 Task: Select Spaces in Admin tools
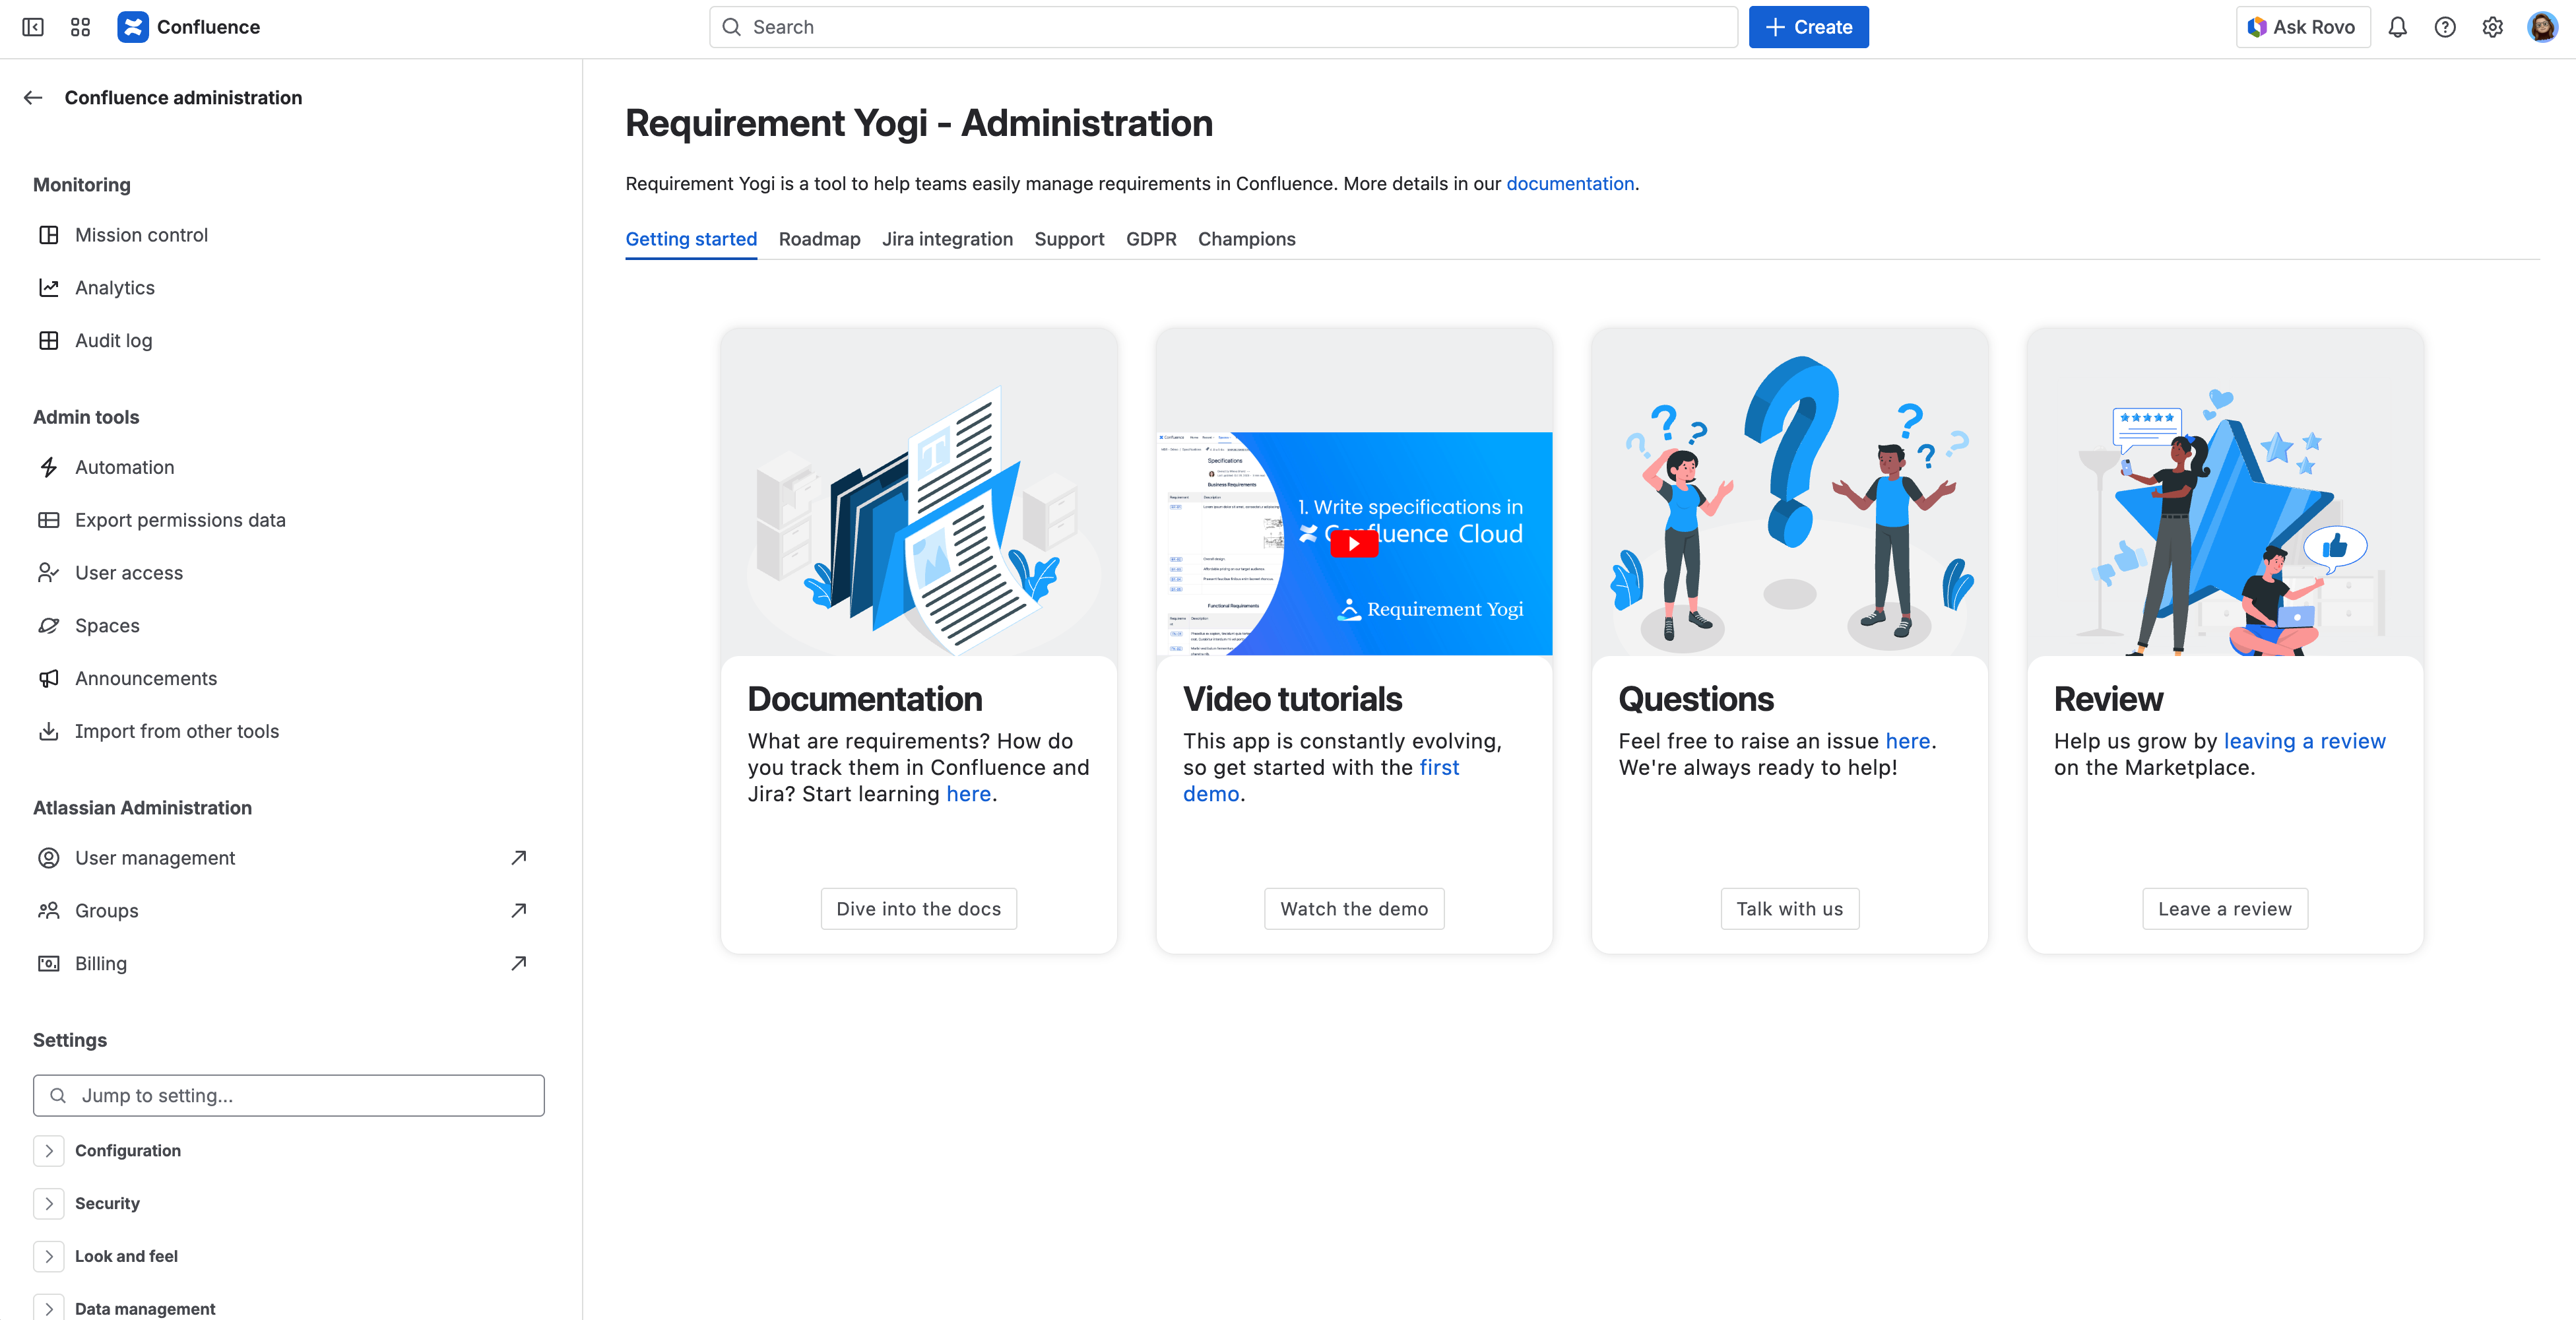tap(106, 625)
